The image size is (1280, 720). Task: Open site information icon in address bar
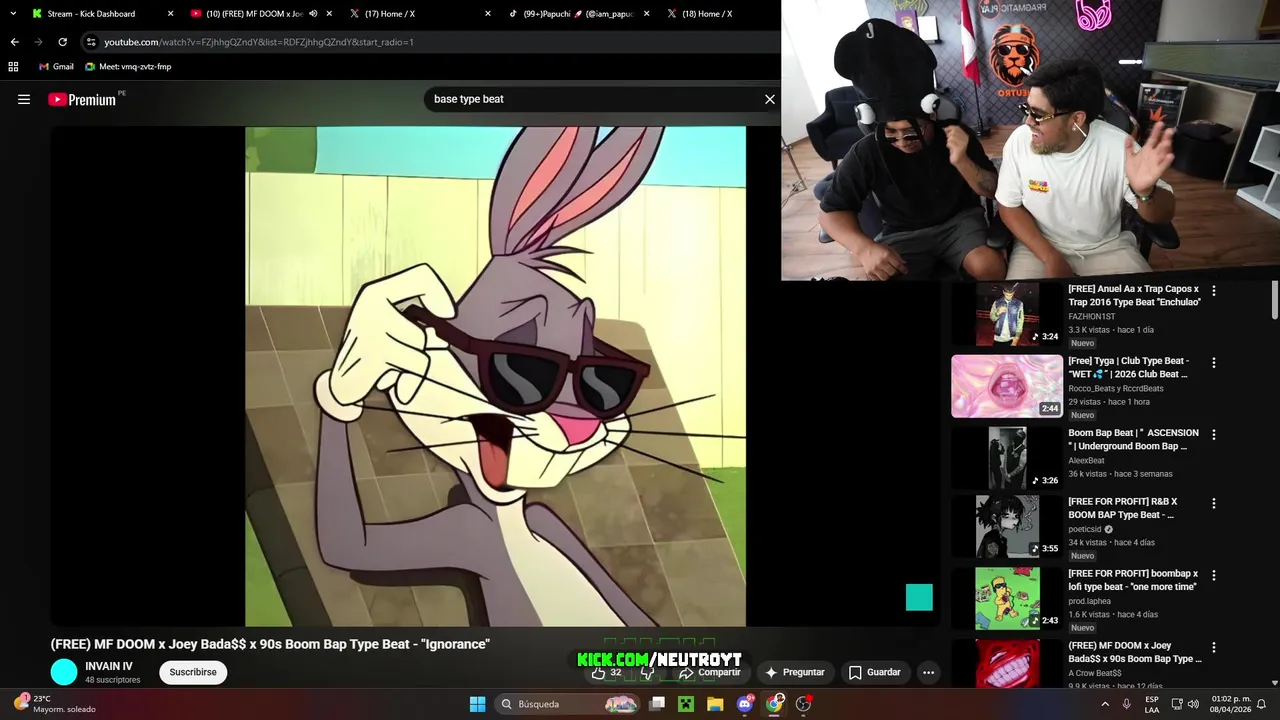[x=91, y=42]
